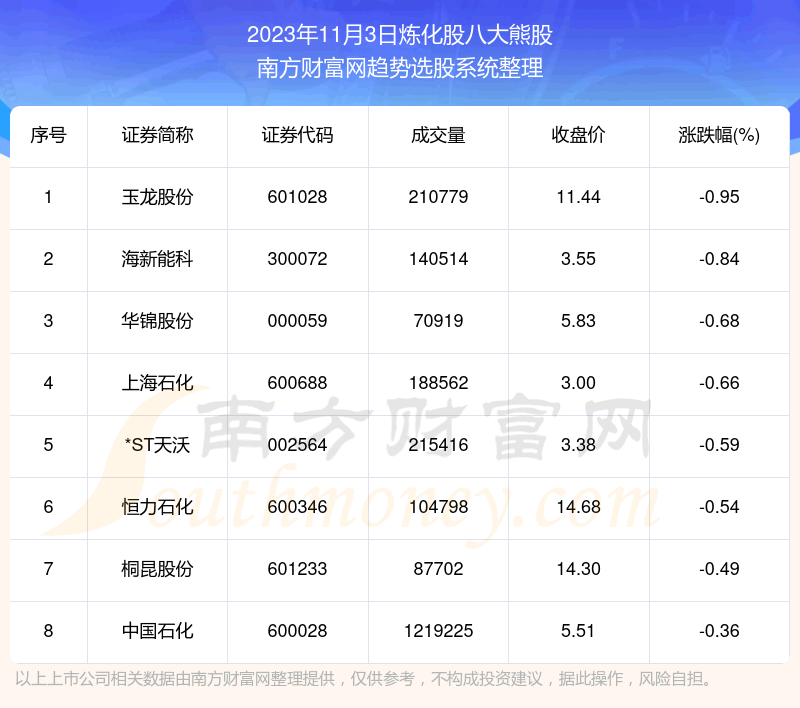
Task: Click the title 2023年11月3日炼化股八大熊股
Action: [399, 35]
